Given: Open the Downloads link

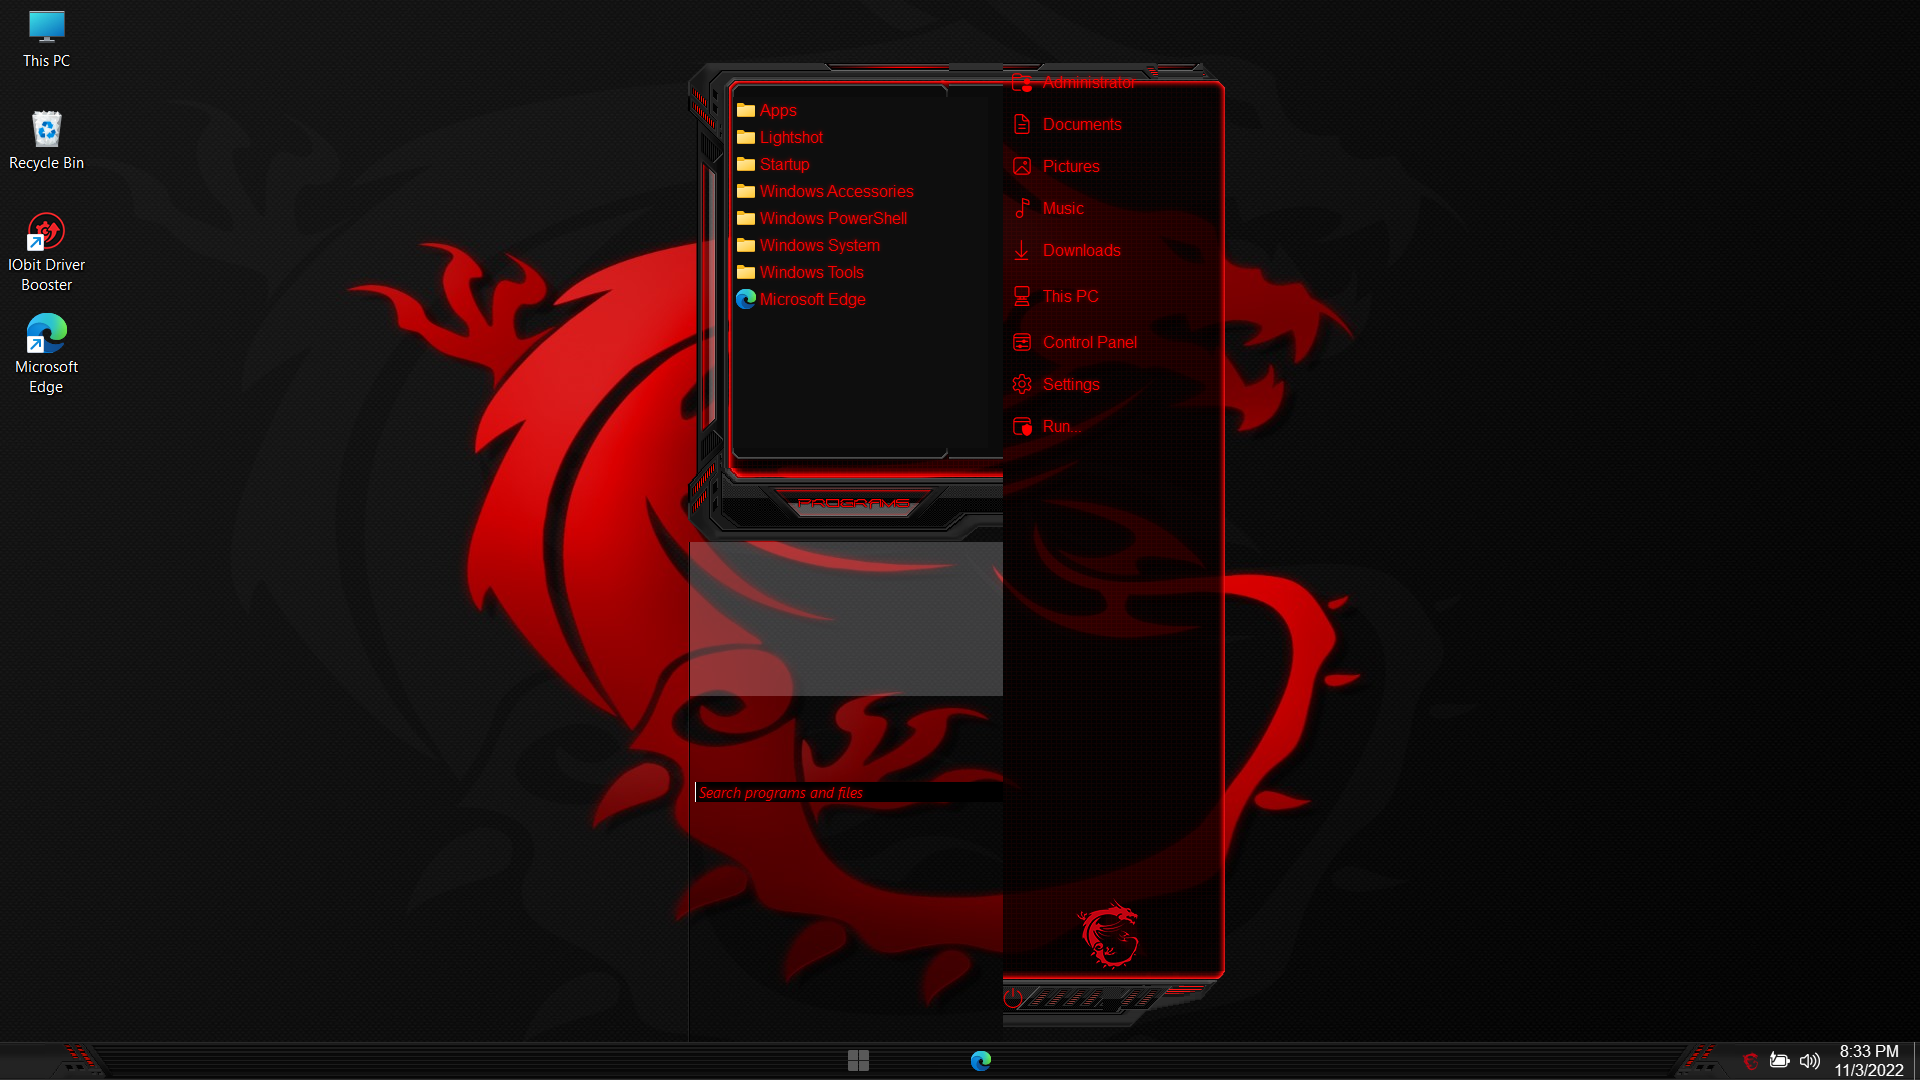Looking at the screenshot, I should click(1080, 250).
